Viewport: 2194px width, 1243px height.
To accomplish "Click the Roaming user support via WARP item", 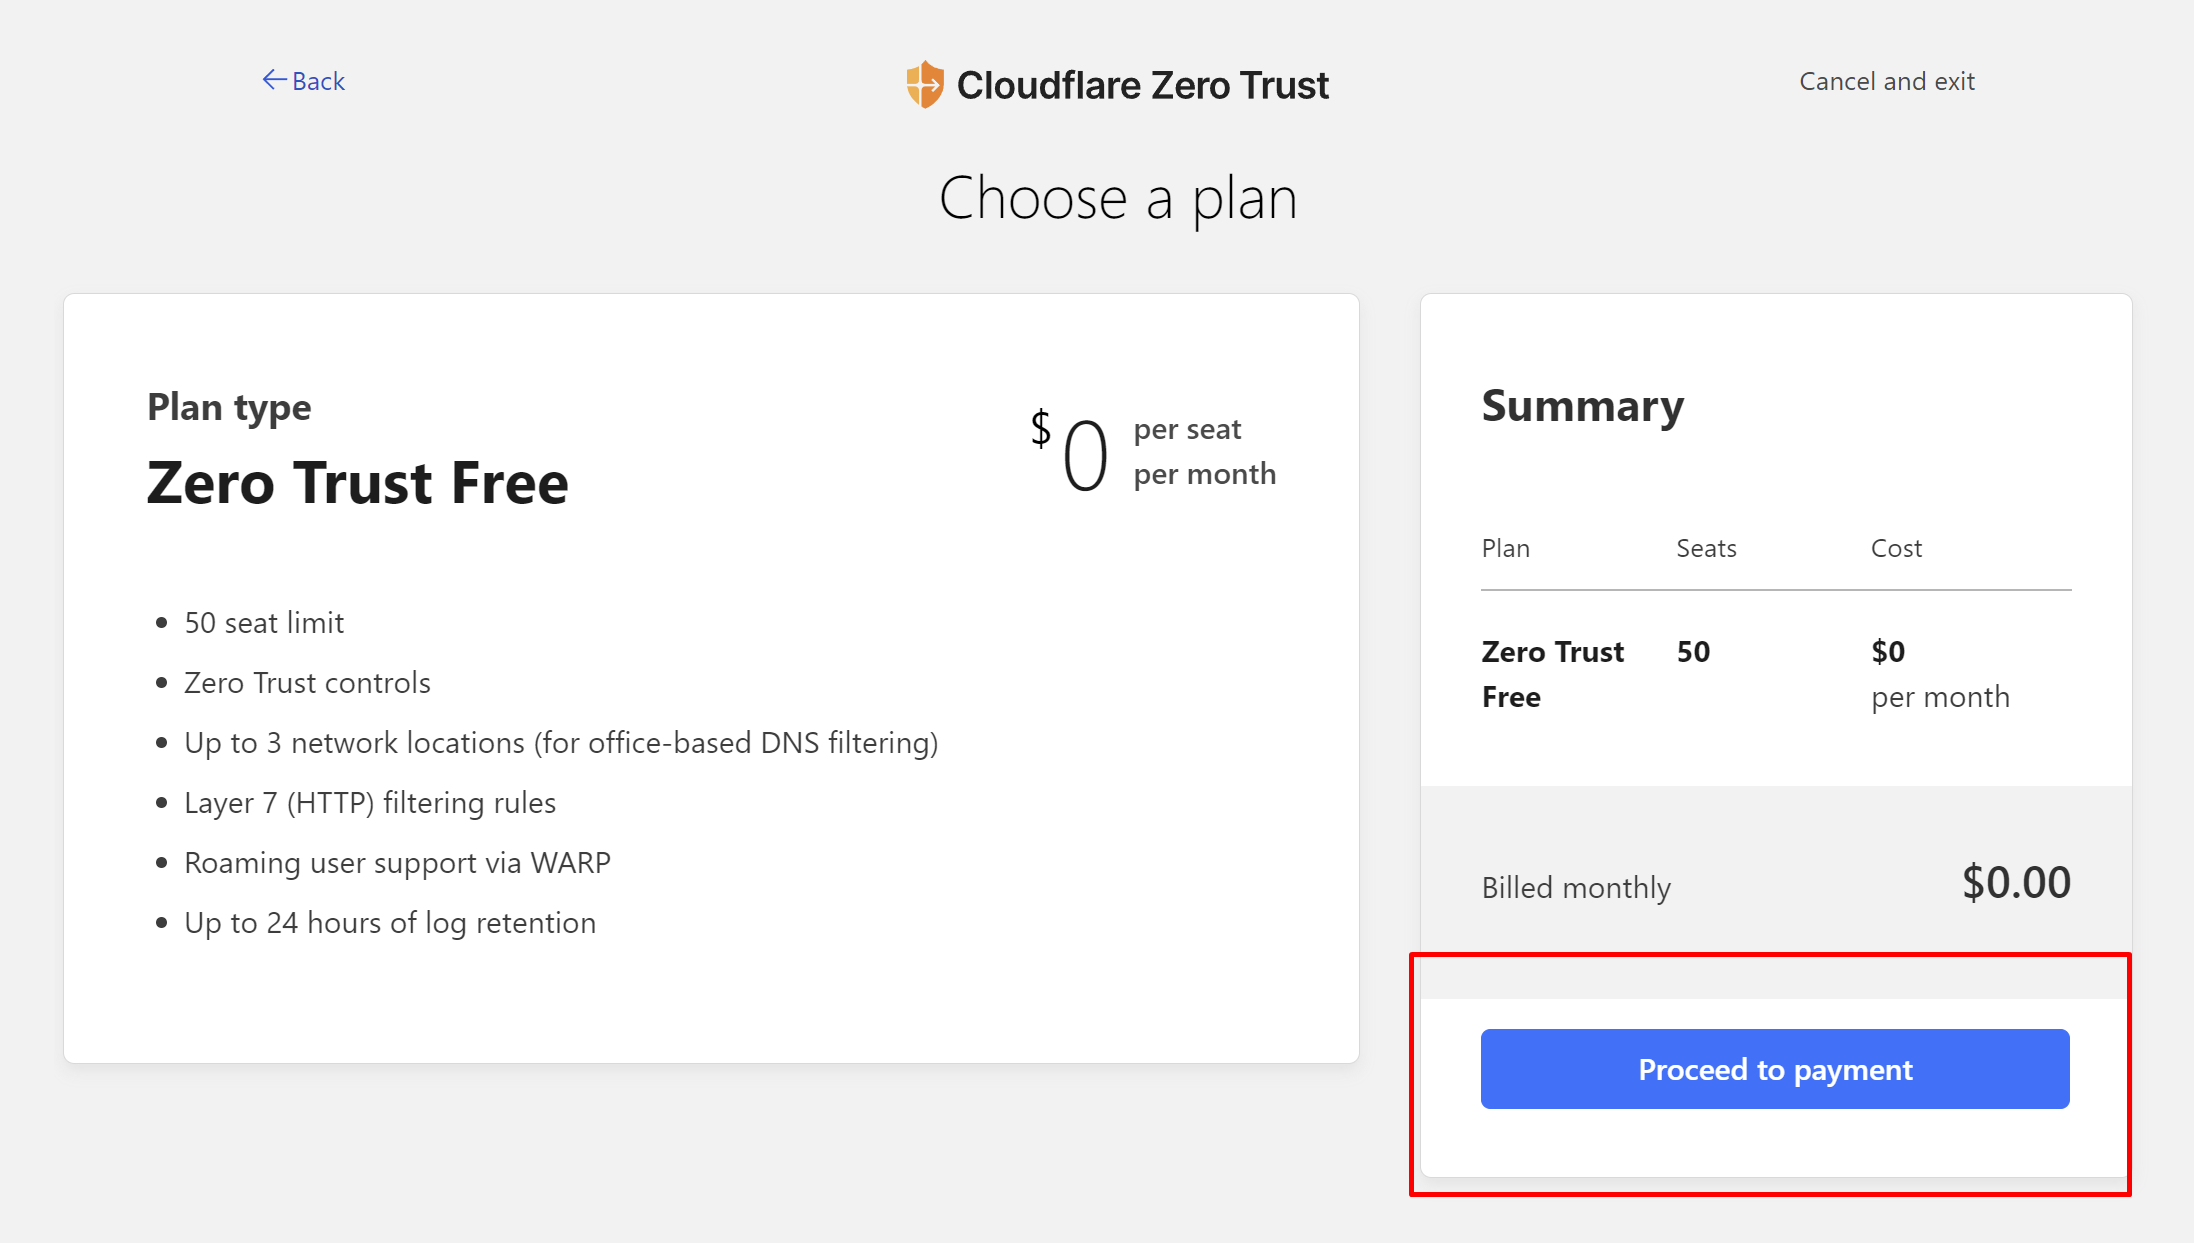I will (x=397, y=863).
